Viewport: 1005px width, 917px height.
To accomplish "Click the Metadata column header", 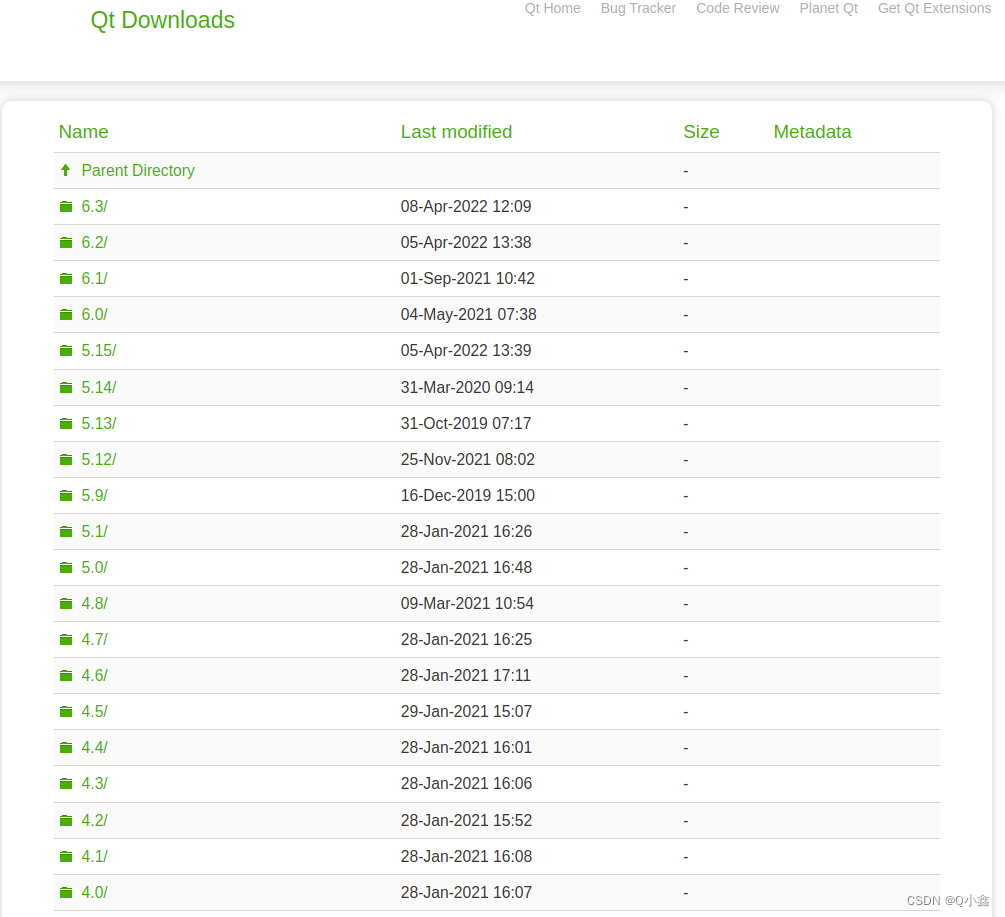I will coord(812,132).
